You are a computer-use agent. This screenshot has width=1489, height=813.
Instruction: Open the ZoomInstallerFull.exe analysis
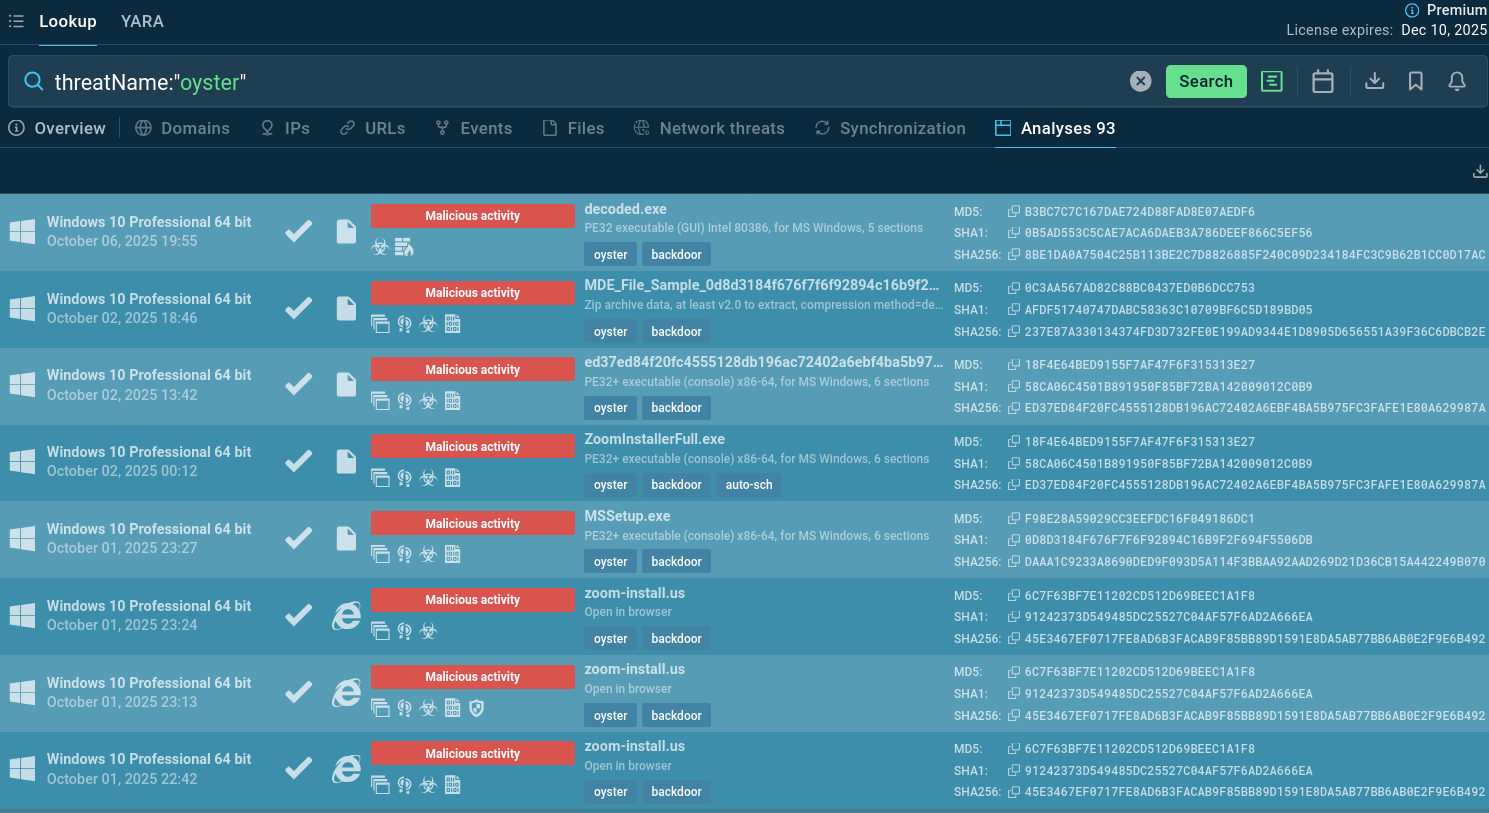click(654, 439)
